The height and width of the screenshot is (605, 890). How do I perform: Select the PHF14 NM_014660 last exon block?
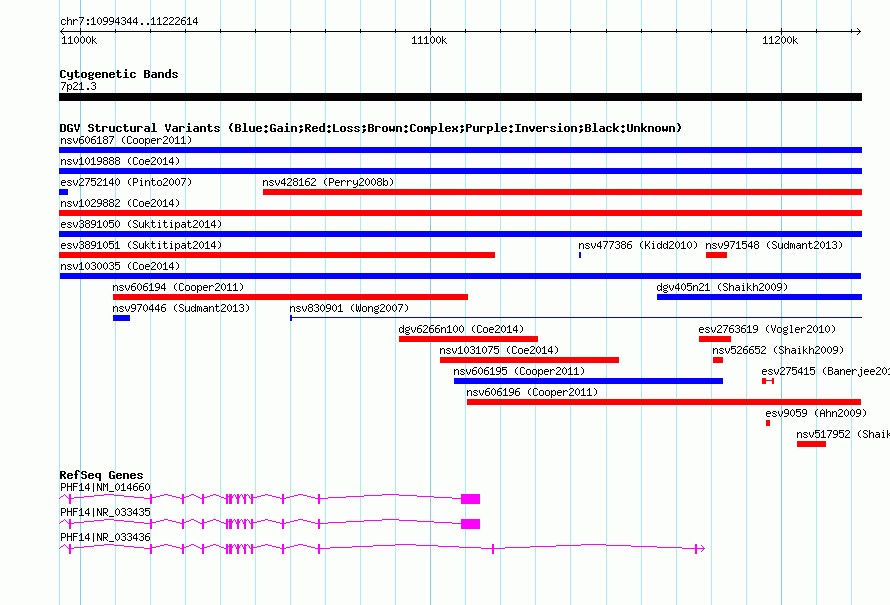pyautogui.click(x=471, y=499)
